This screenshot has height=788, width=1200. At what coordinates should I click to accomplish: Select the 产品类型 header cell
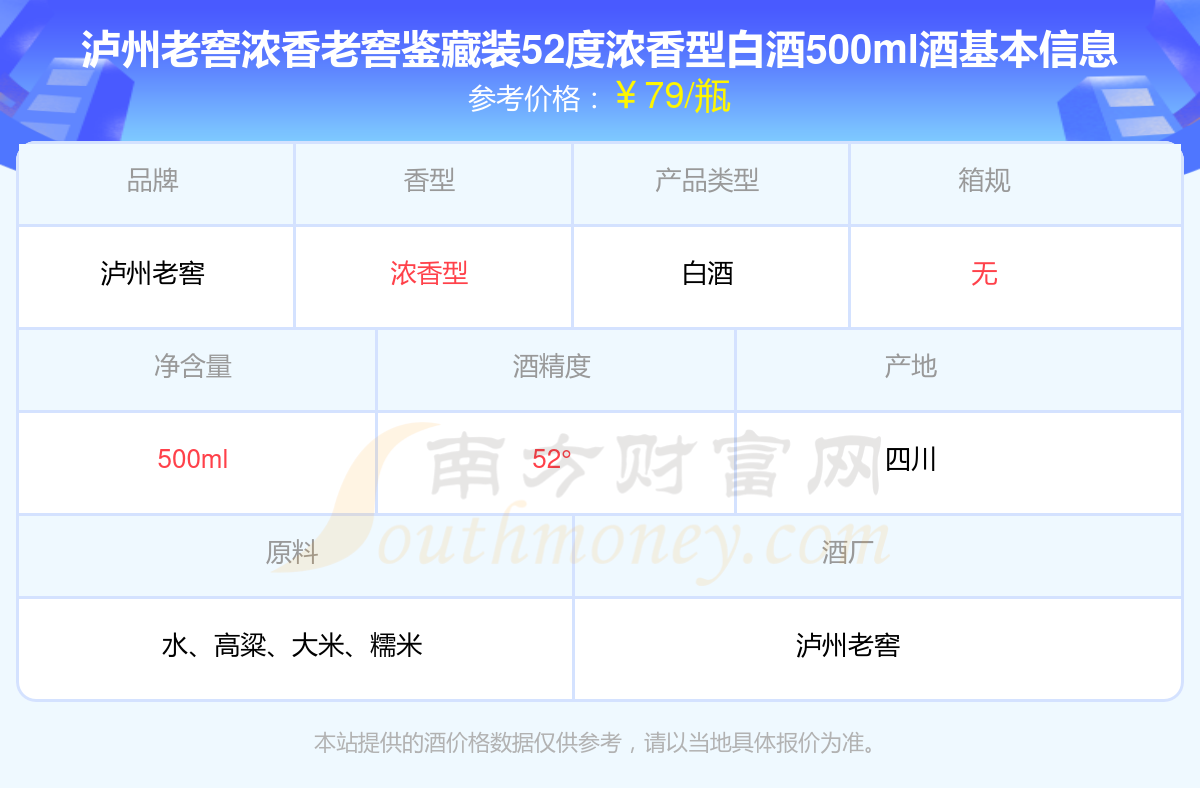point(711,183)
